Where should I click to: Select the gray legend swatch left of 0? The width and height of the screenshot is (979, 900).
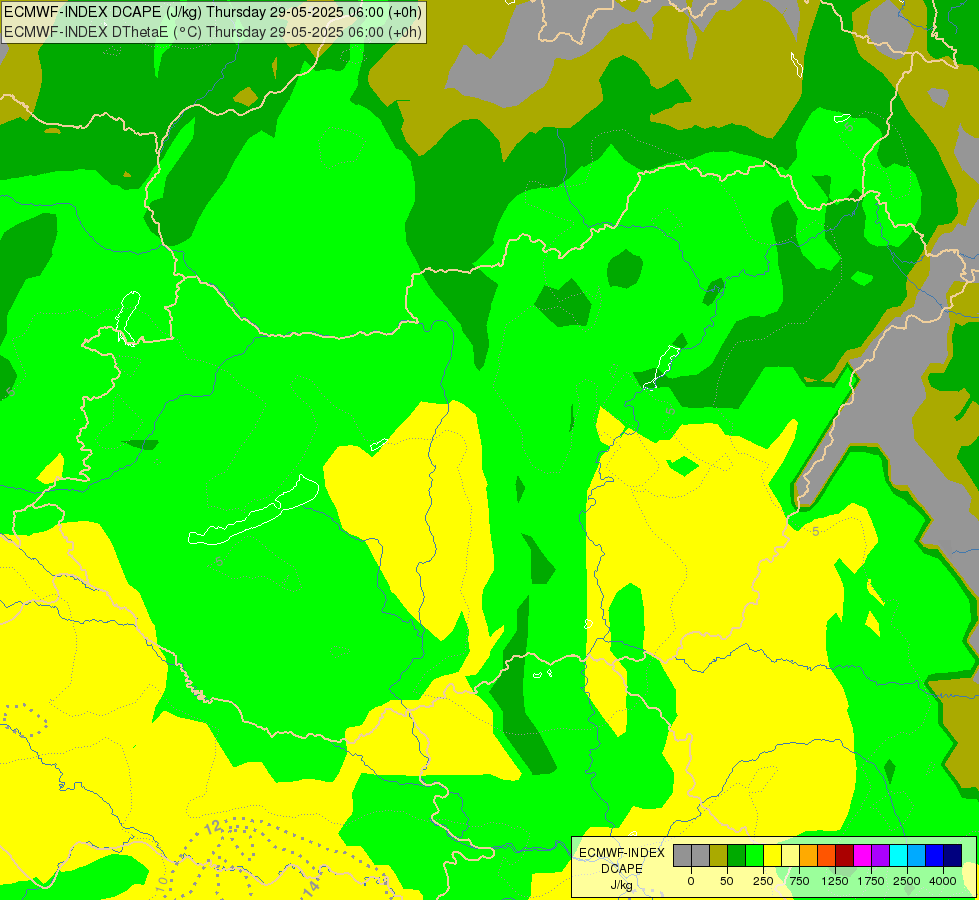coord(682,855)
